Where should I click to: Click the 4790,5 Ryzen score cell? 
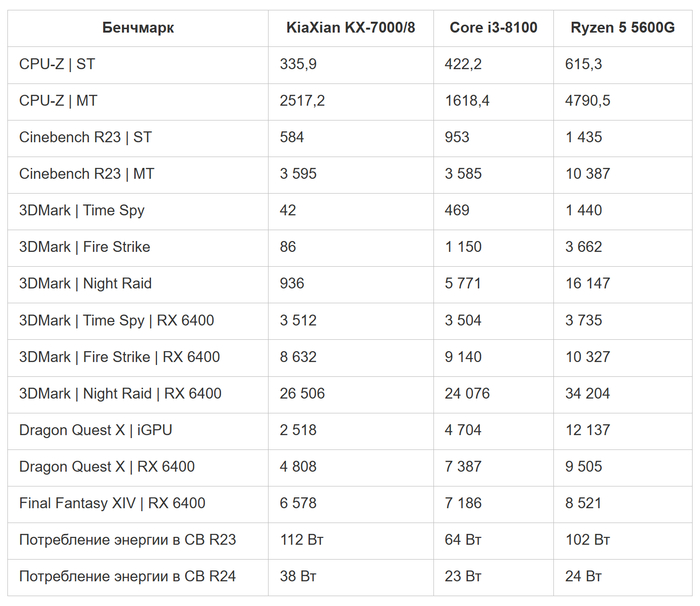point(588,101)
